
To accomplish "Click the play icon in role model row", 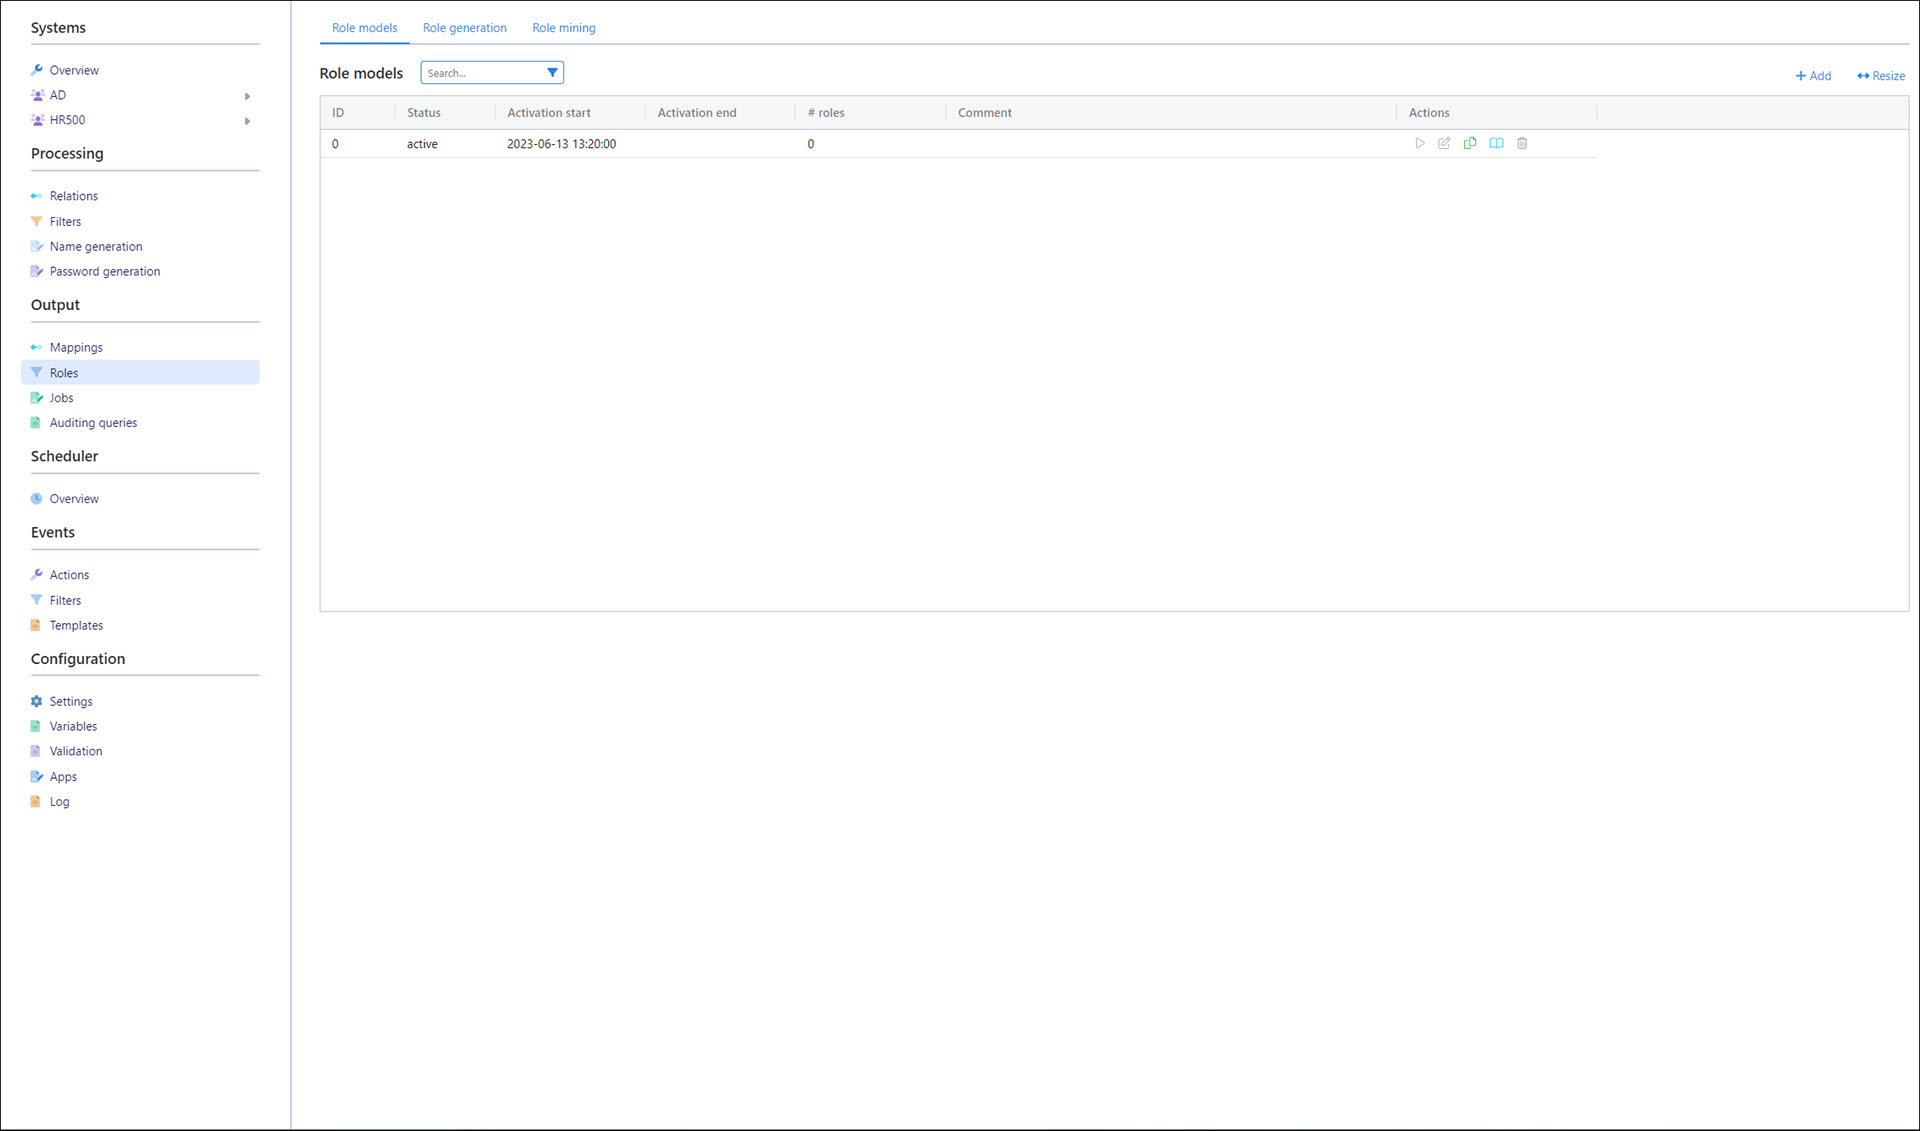I will point(1419,143).
